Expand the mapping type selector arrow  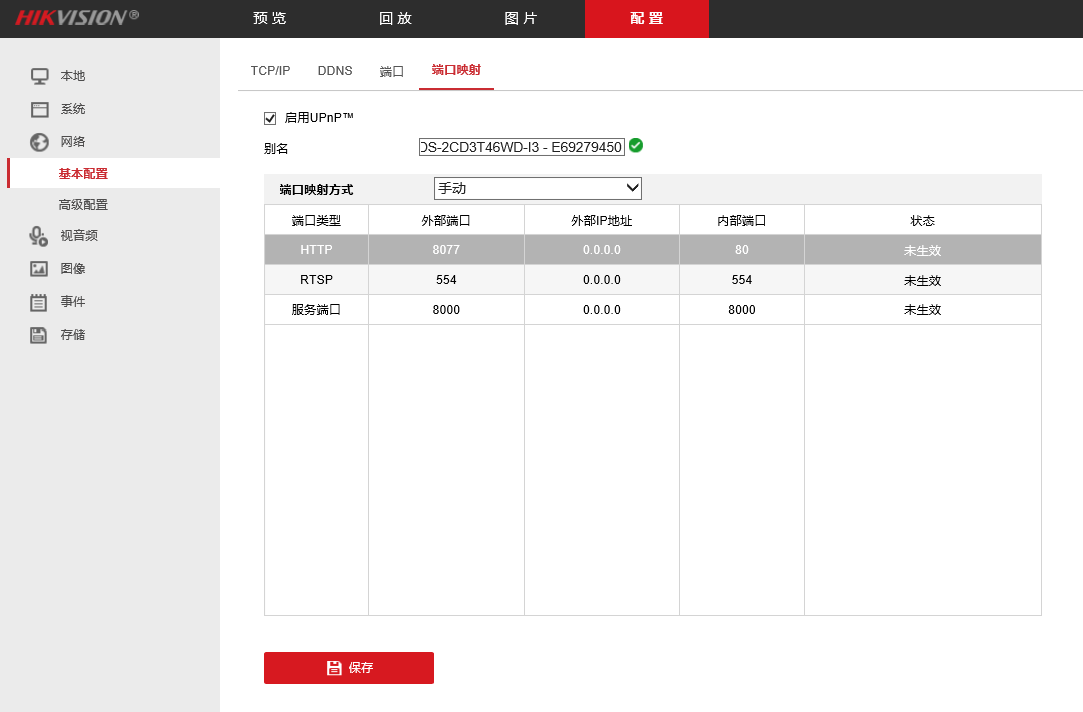pos(634,188)
